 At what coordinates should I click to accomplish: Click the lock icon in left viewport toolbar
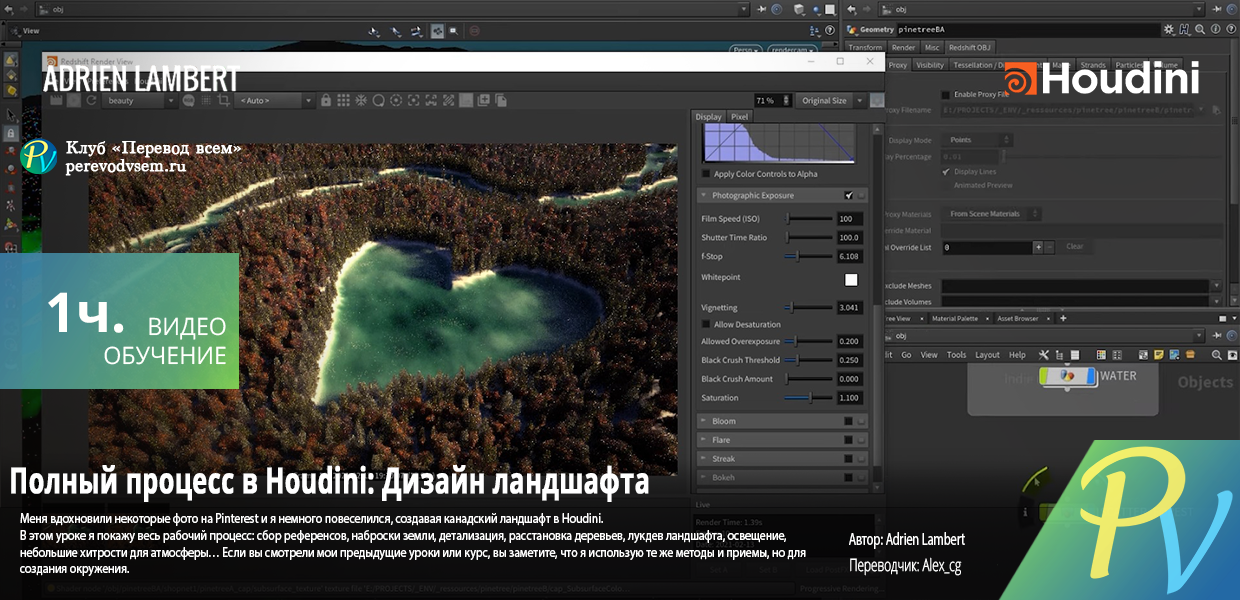[11, 132]
